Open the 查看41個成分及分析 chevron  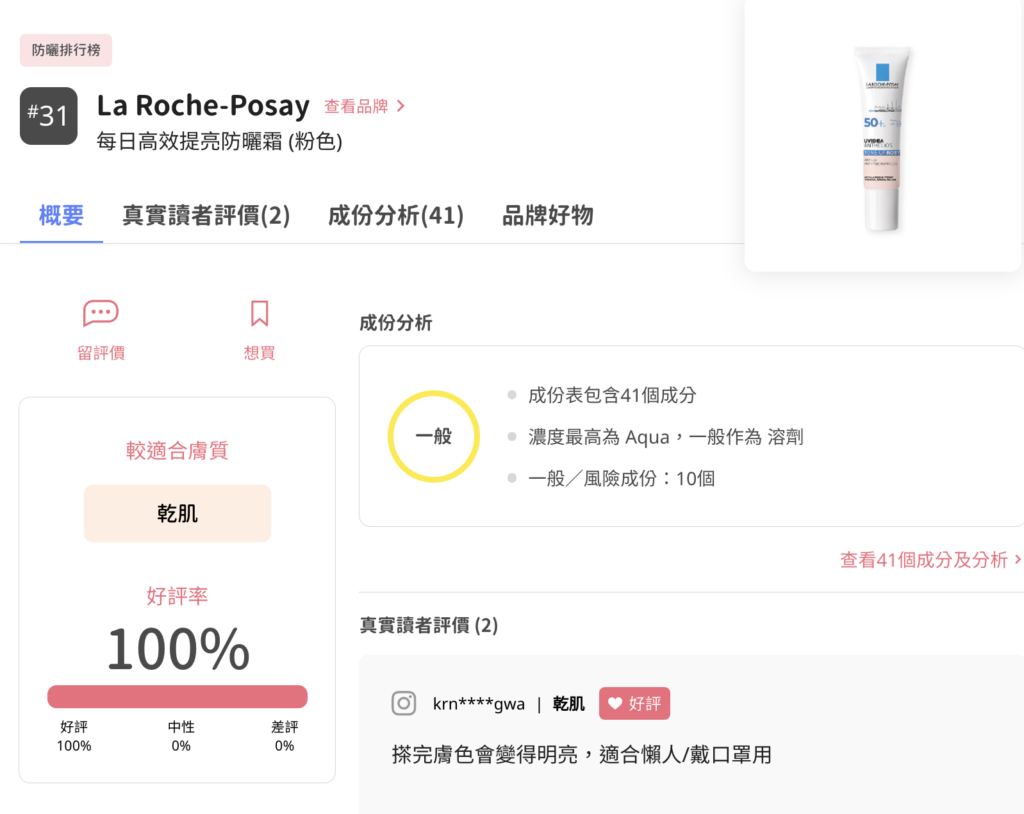[1017, 561]
